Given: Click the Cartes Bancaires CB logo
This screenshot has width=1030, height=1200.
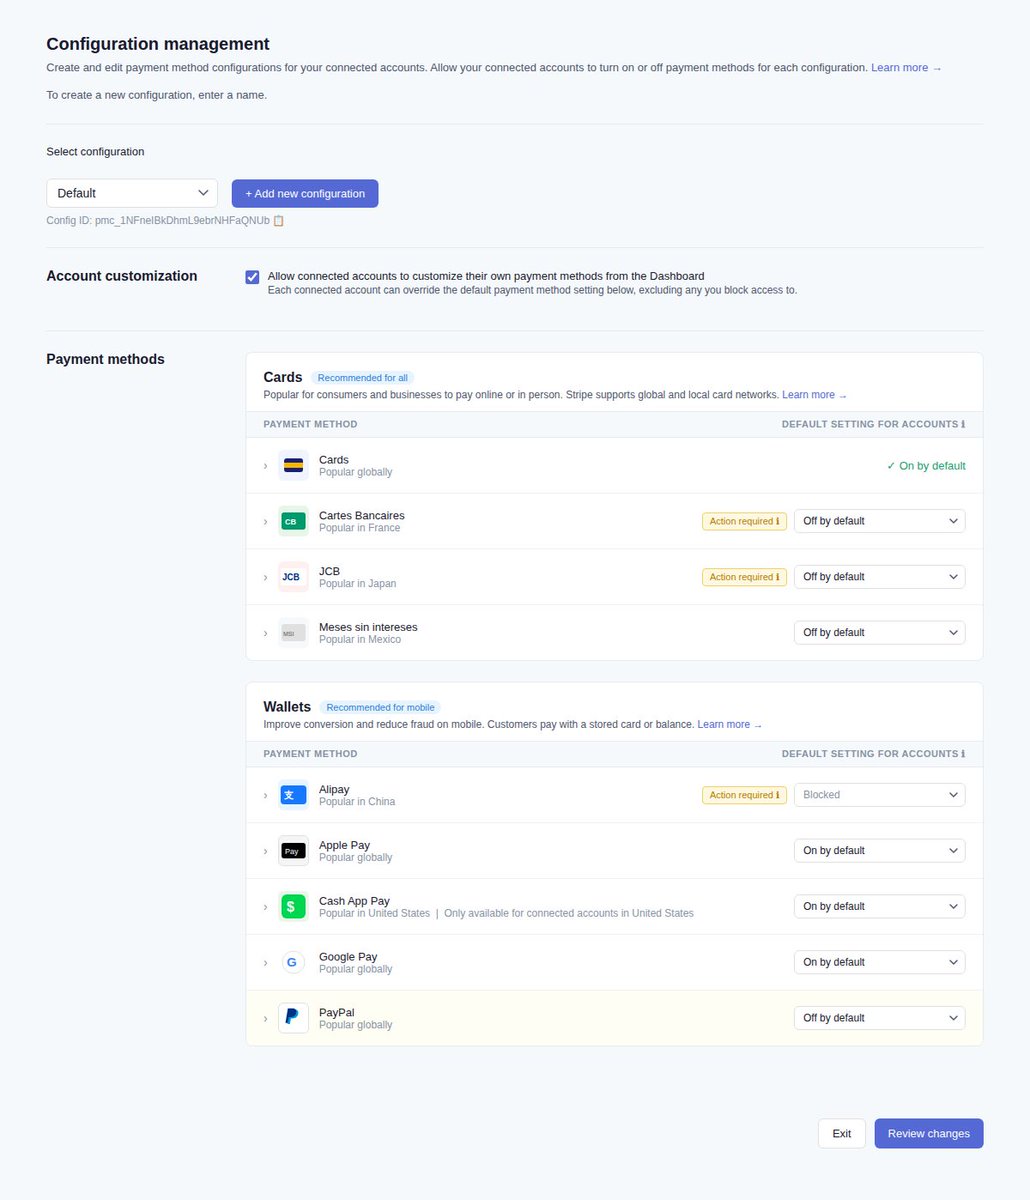Looking at the screenshot, I should pos(293,521).
